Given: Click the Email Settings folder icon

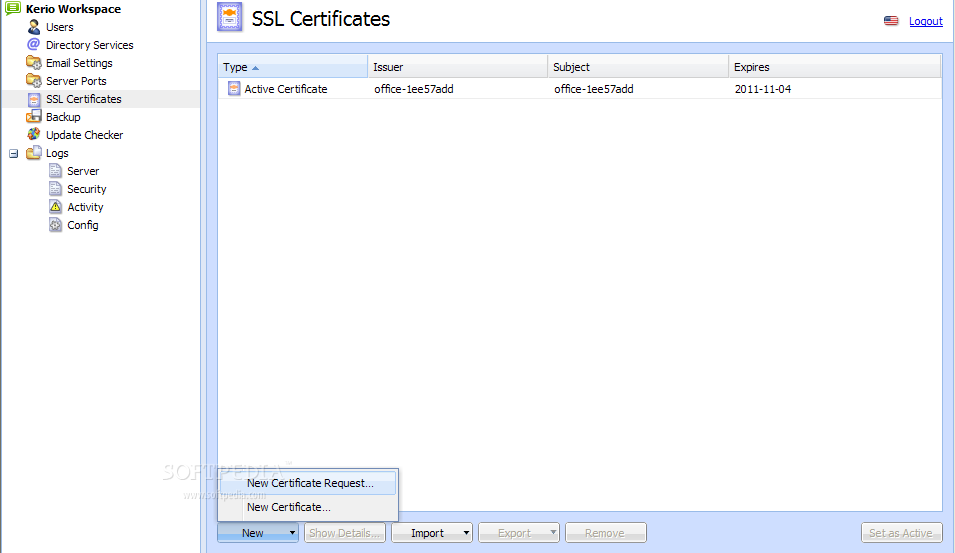Looking at the screenshot, I should click(33, 63).
